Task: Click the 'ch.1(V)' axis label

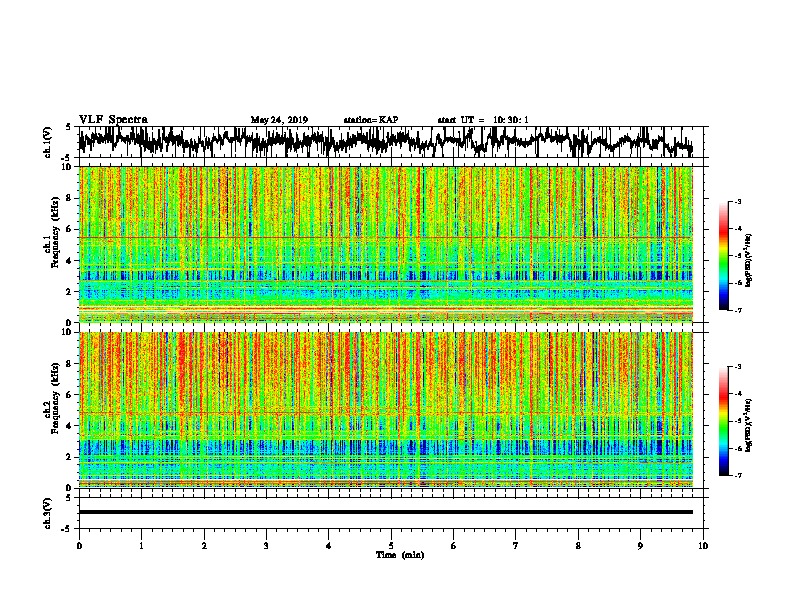Action: (x=48, y=142)
